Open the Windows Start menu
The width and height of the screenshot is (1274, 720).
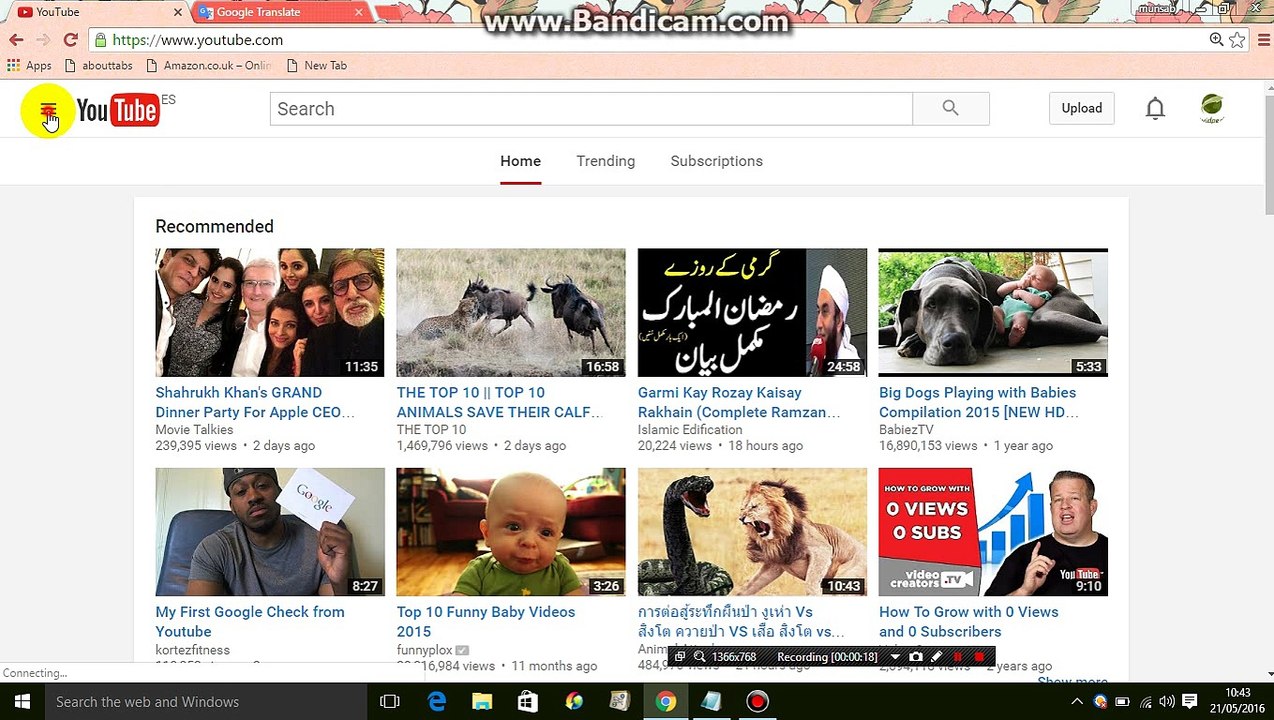click(22, 702)
